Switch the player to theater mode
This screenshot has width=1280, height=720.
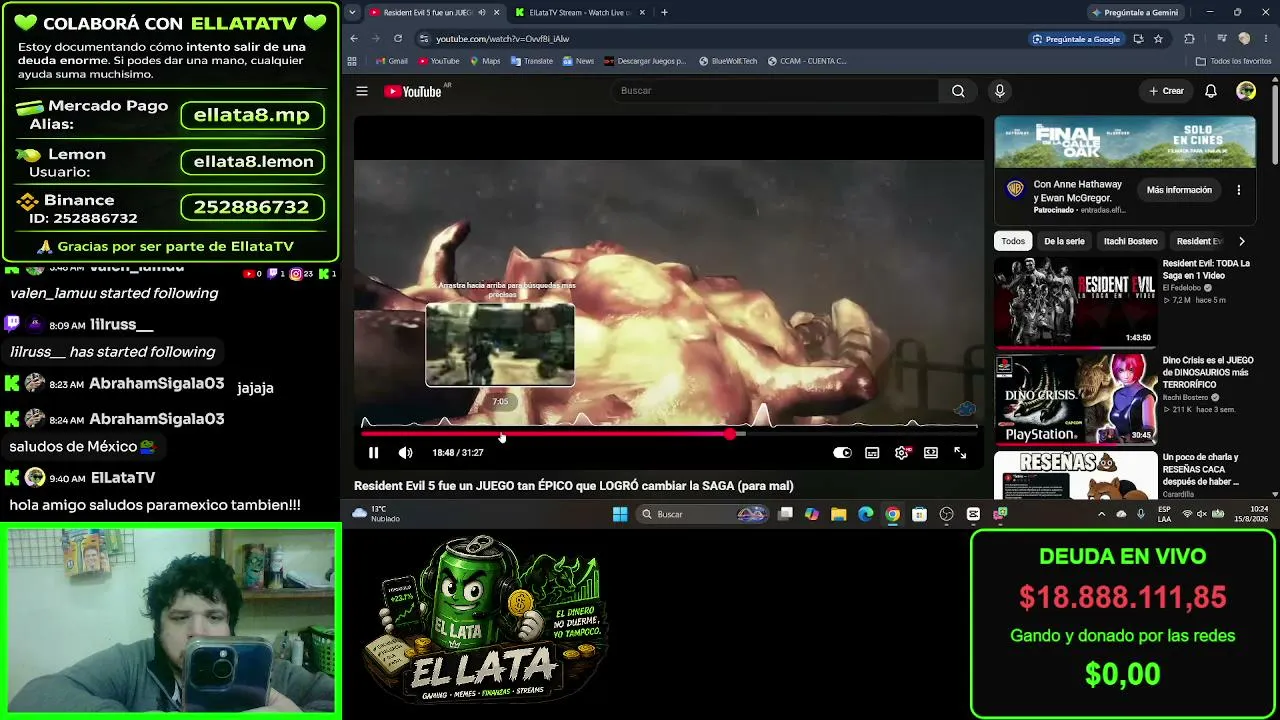point(931,453)
